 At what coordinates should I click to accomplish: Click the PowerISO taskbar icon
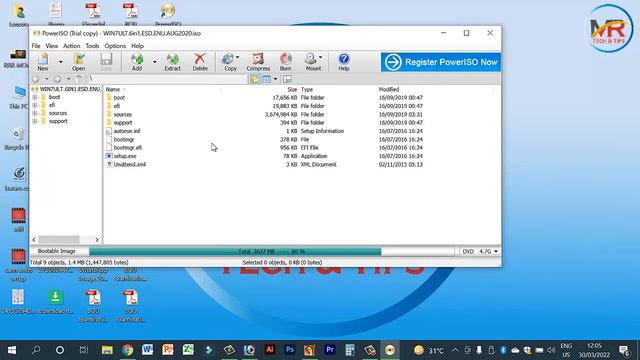tap(390, 350)
